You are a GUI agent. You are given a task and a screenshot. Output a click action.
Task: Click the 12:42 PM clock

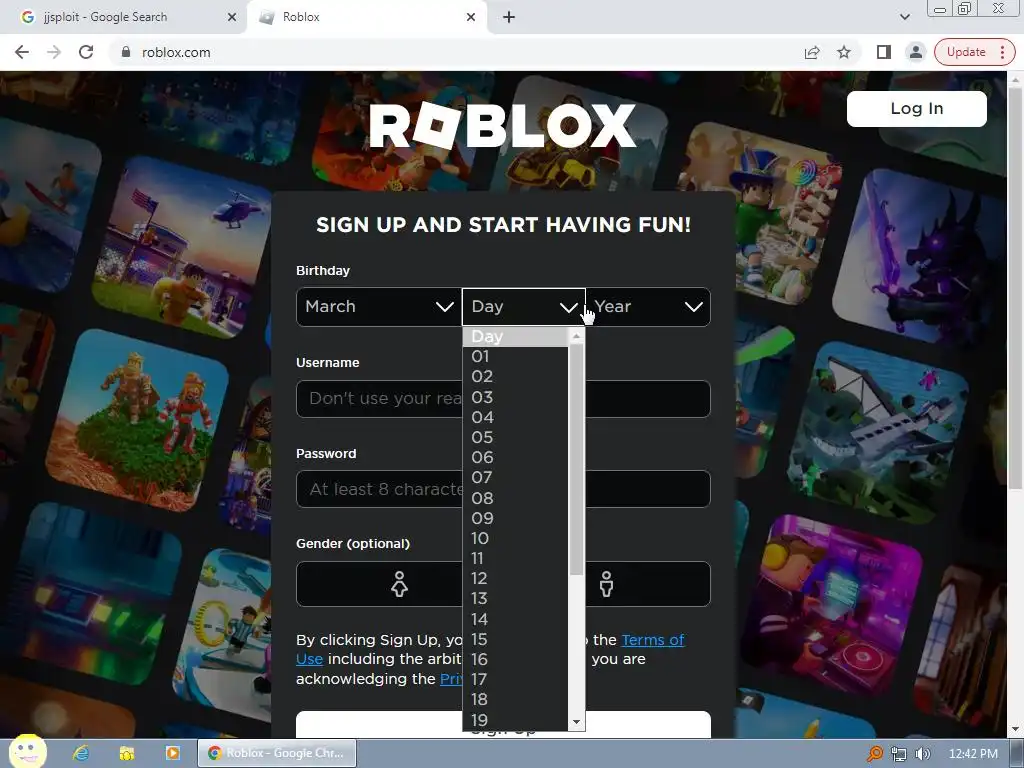(973, 754)
